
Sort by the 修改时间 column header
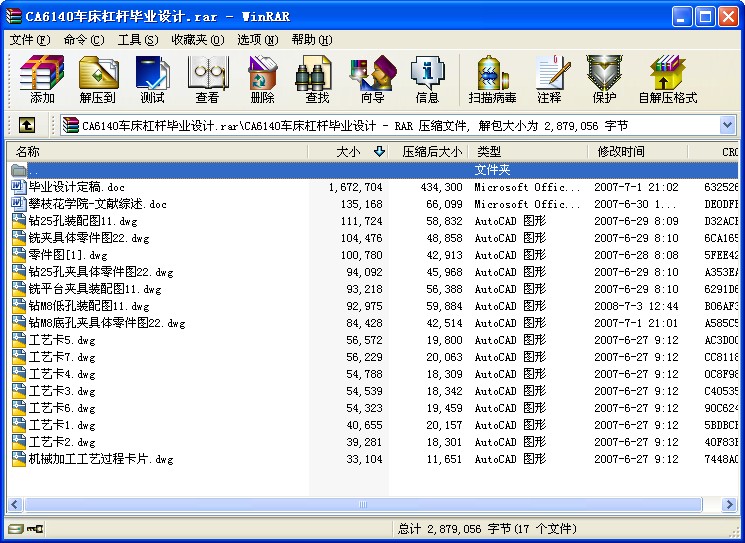pyautogui.click(x=638, y=152)
